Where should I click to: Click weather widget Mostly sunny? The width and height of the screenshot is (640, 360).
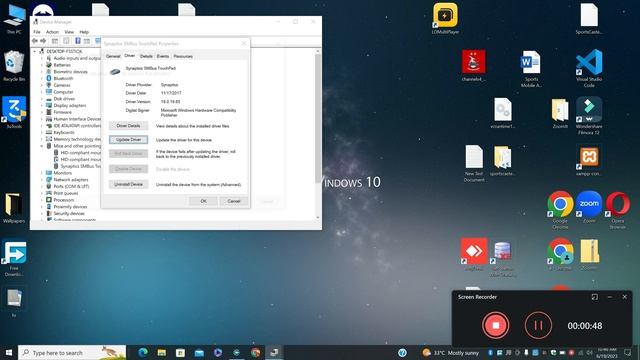451,353
